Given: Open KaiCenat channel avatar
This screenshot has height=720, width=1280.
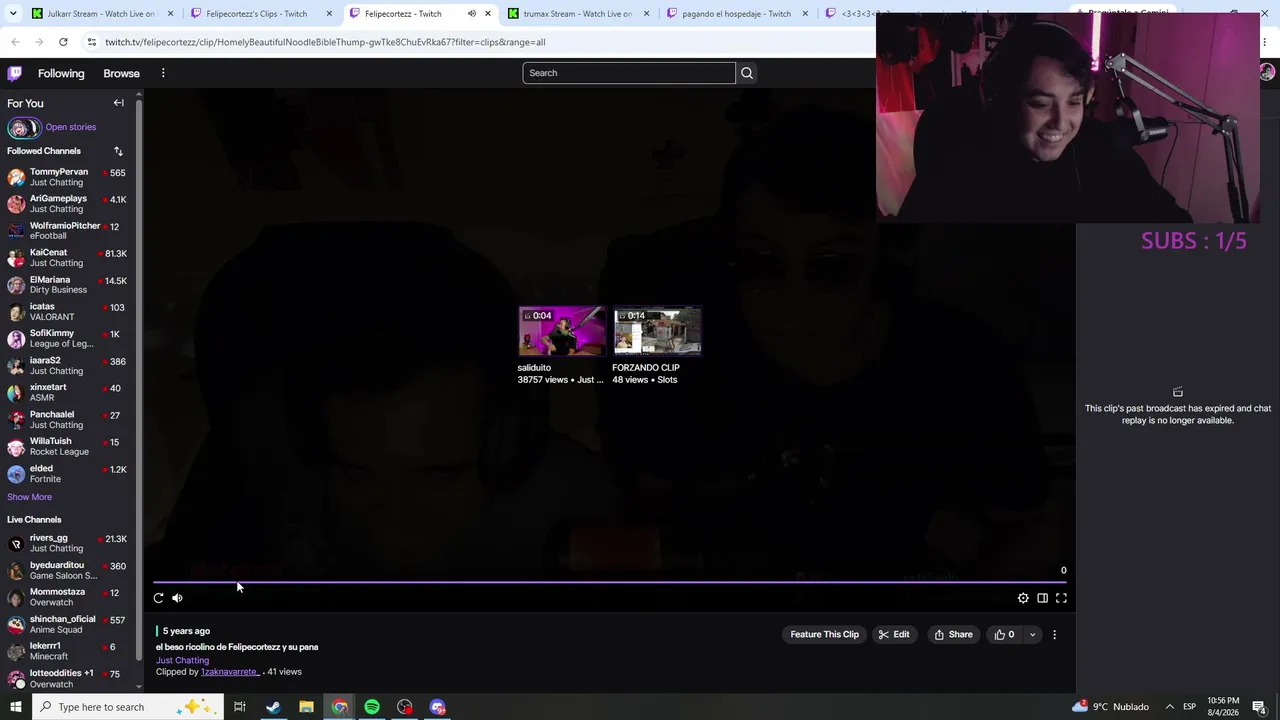Looking at the screenshot, I should (x=16, y=258).
